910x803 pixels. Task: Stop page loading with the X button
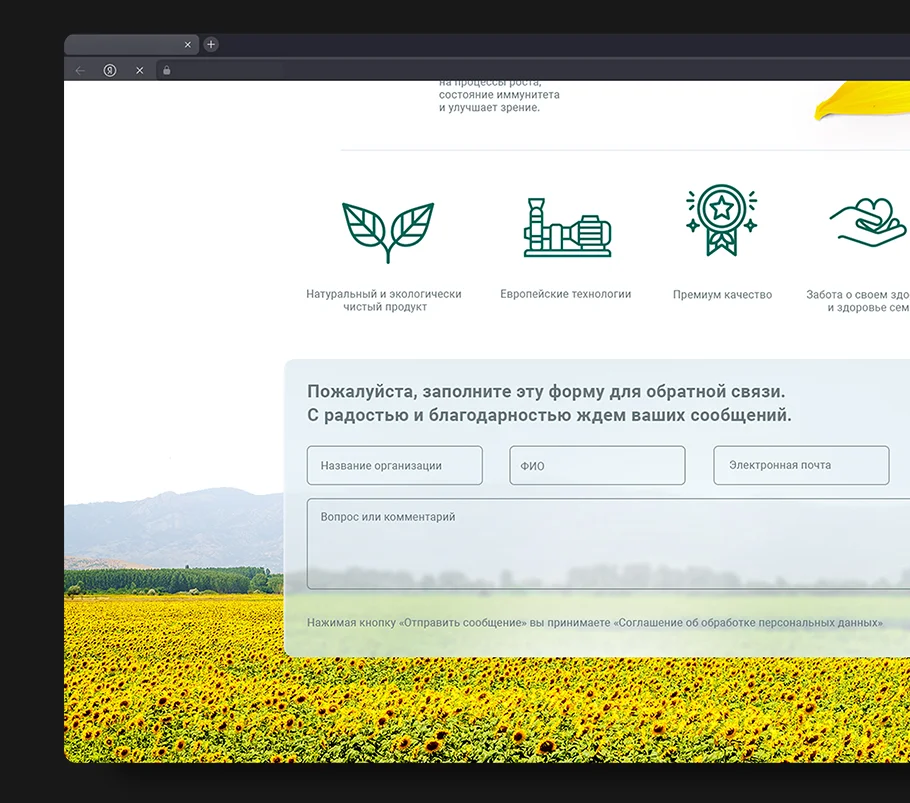140,70
